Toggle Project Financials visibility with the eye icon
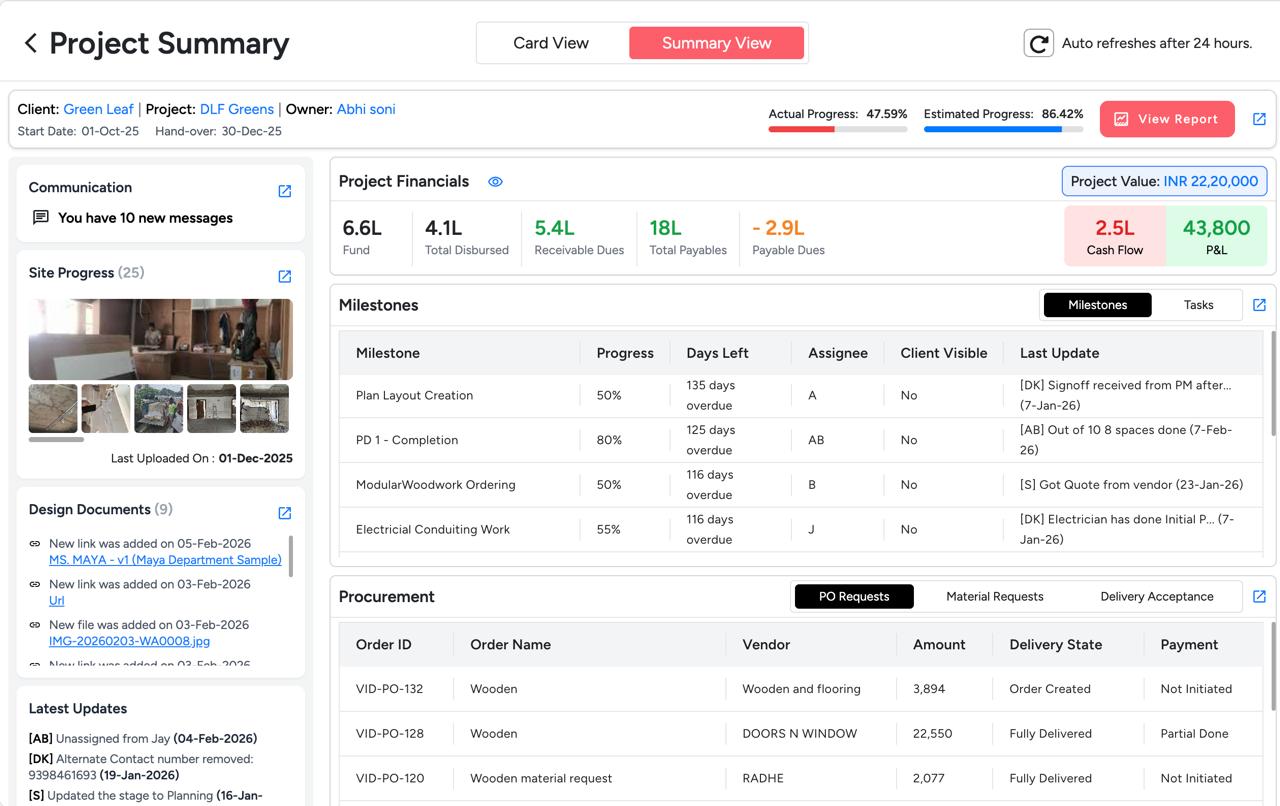Viewport: 1280px width, 806px height. click(495, 182)
